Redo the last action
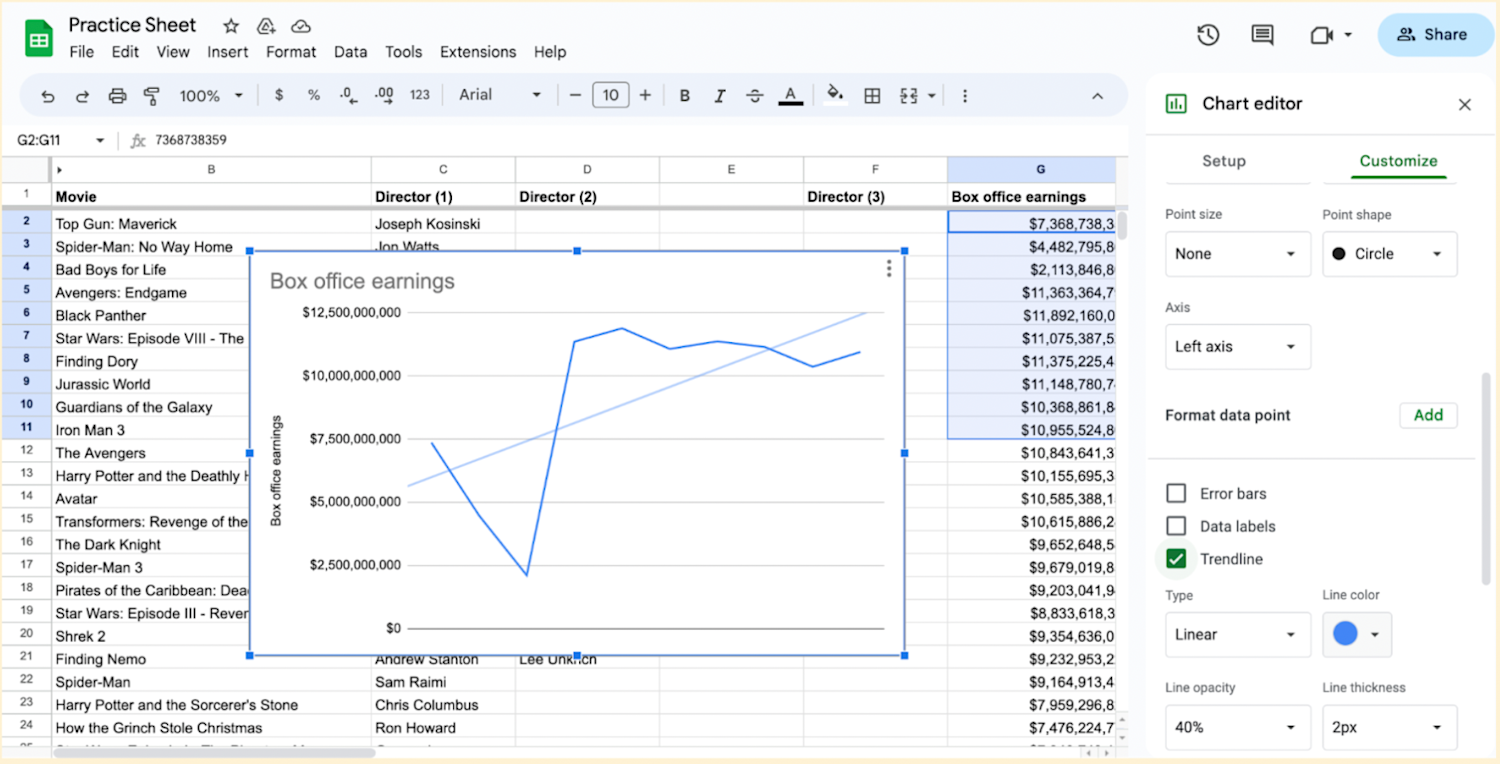Screen dimensions: 1500x764 click(x=82, y=96)
